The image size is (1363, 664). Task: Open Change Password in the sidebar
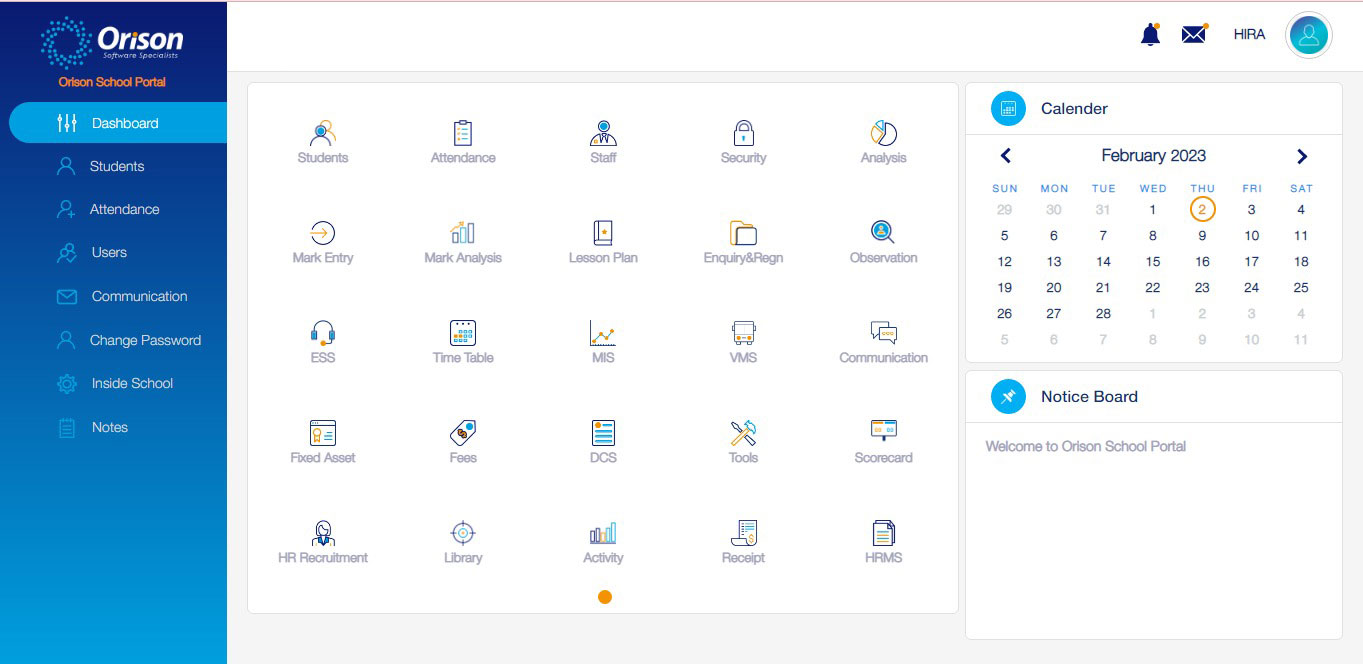[145, 340]
